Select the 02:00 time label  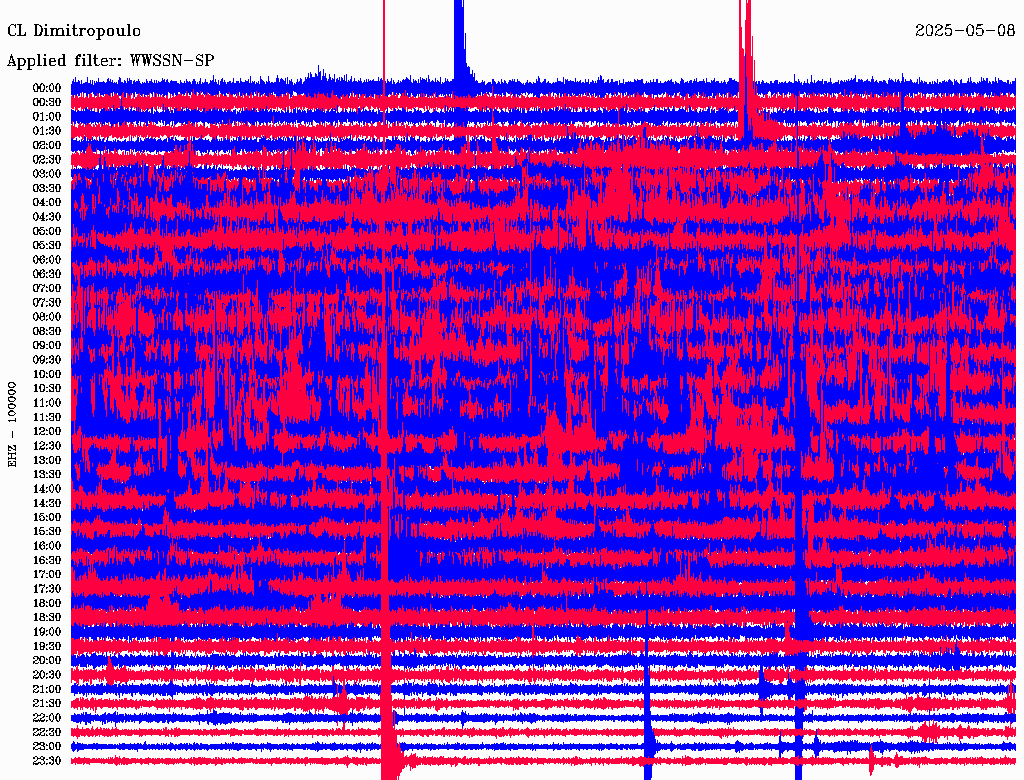(47, 146)
